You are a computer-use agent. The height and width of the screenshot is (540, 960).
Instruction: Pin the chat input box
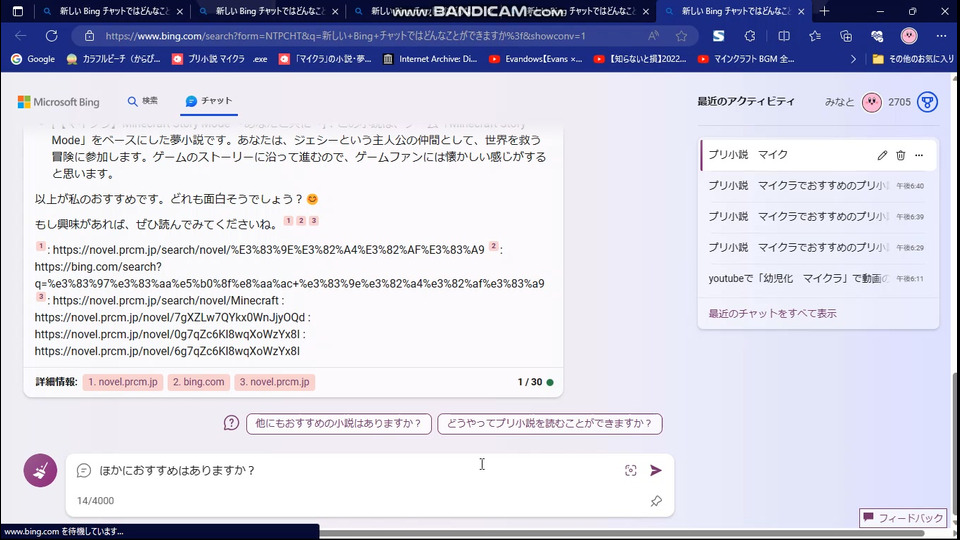click(x=656, y=501)
